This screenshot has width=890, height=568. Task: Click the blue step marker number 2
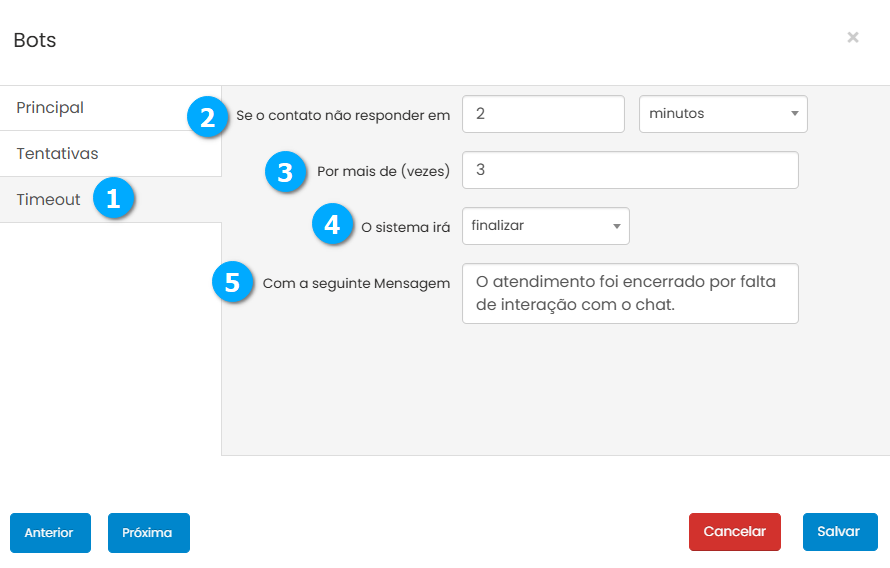point(207,117)
